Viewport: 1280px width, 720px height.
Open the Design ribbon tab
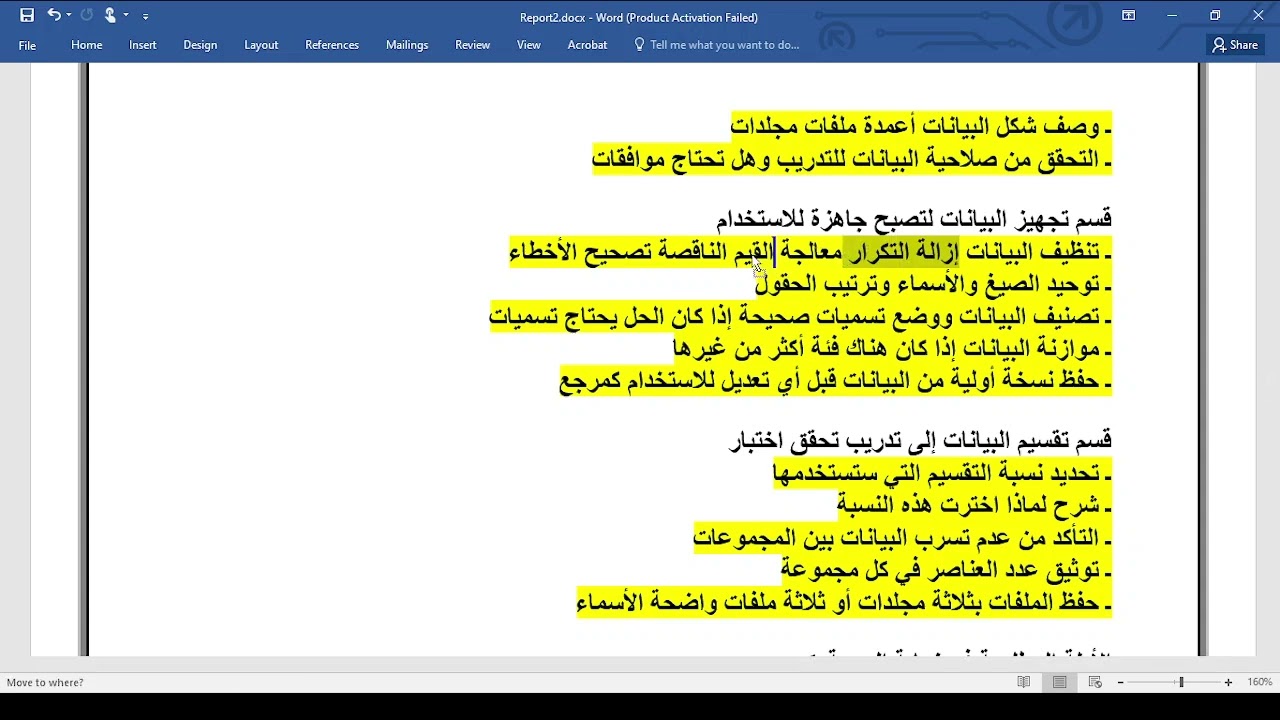point(200,45)
